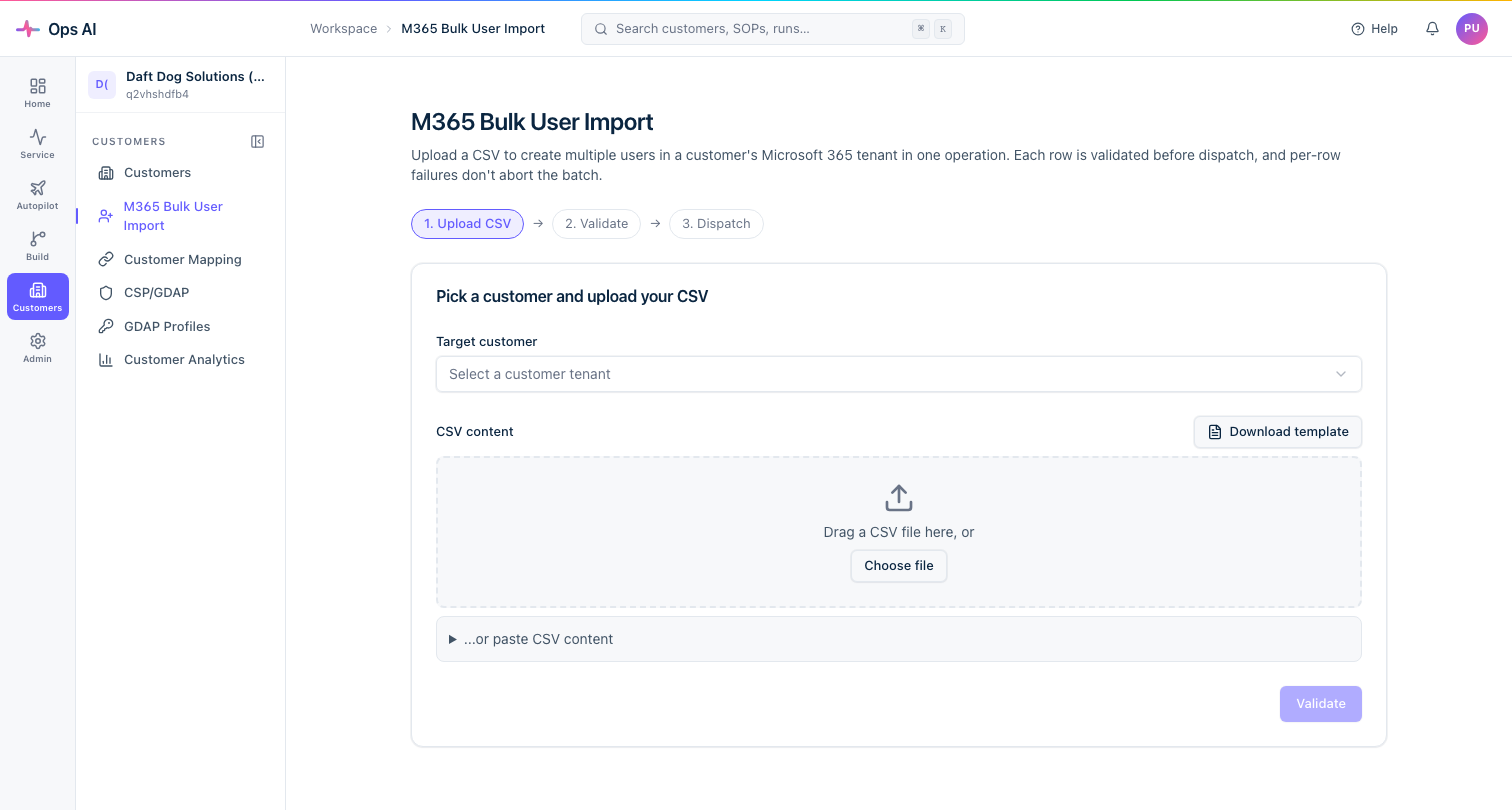Click the Ops AI logo icon
Viewport: 1512px width, 810px height.
click(x=28, y=29)
